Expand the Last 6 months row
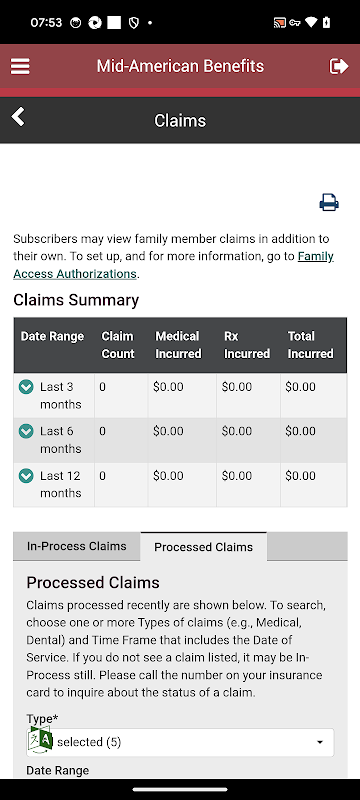360x800 pixels. click(x=25, y=432)
